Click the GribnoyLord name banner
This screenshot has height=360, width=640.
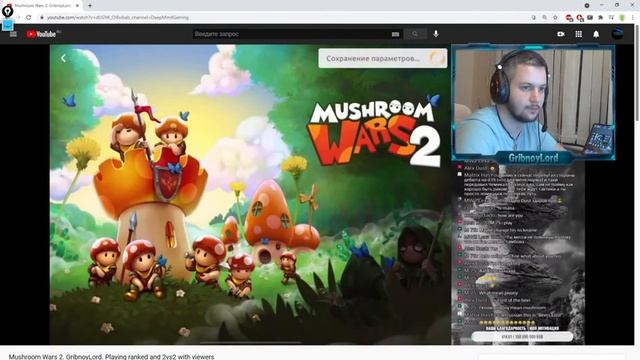coord(533,158)
